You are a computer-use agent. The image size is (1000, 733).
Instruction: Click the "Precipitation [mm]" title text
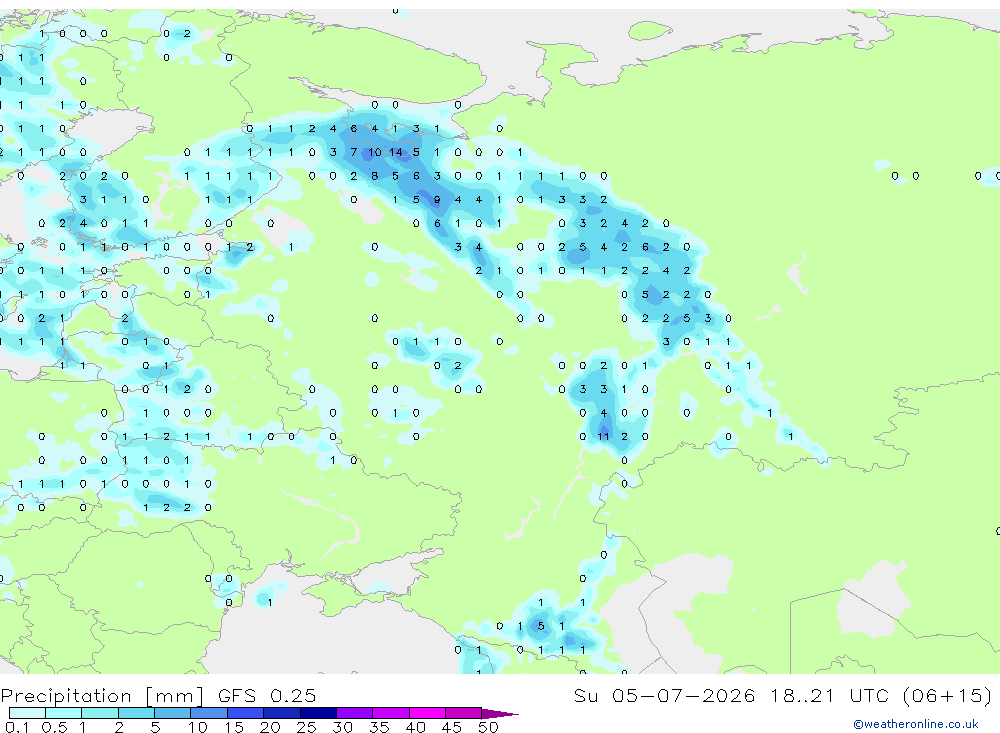(103, 696)
